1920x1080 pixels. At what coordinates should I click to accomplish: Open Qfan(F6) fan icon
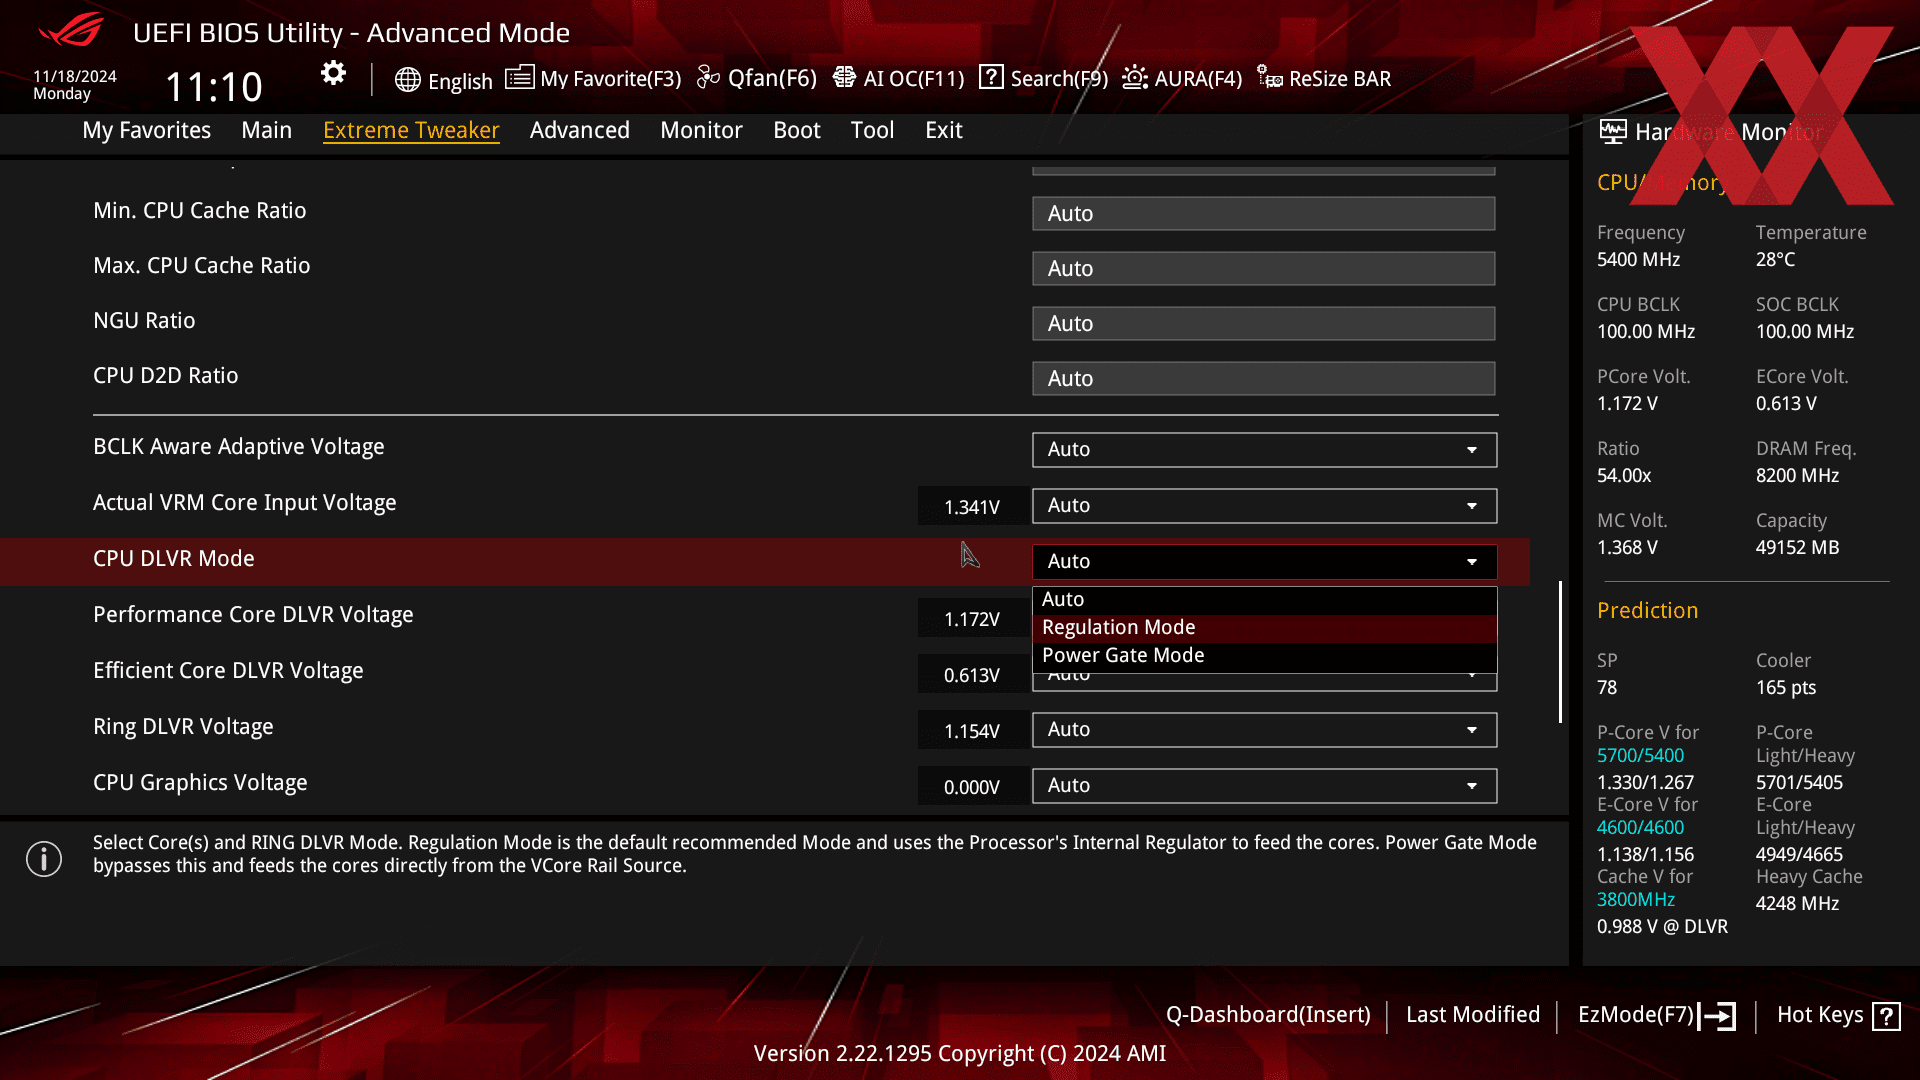[708, 78]
